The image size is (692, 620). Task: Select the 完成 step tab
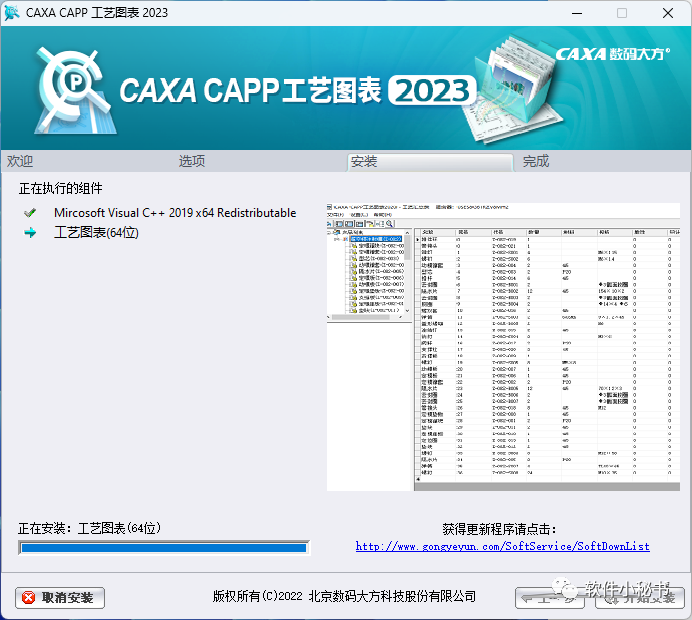tap(536, 161)
